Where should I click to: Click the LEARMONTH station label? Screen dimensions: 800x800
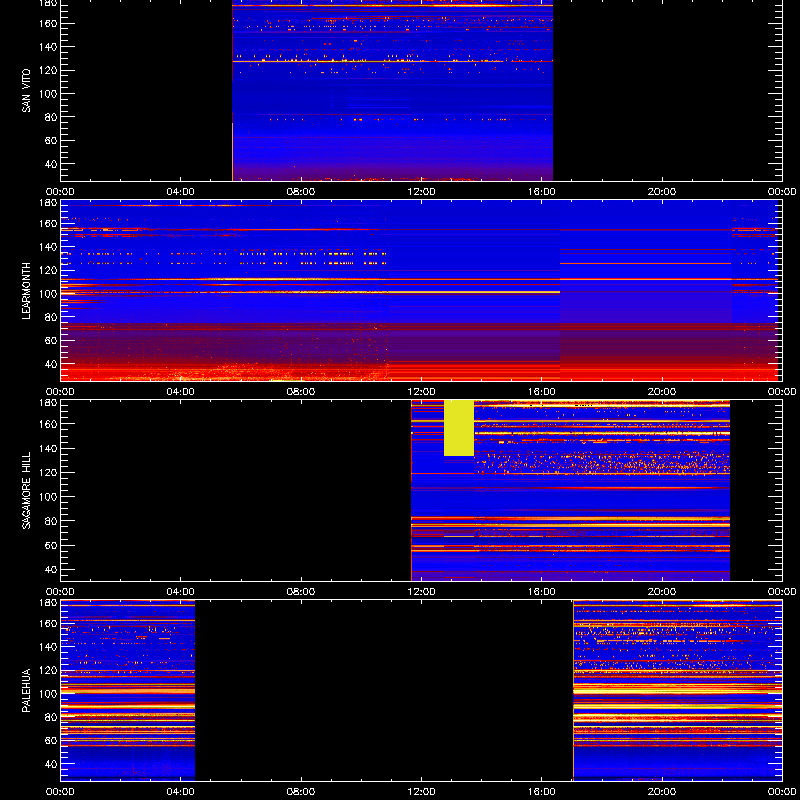pyautogui.click(x=26, y=291)
